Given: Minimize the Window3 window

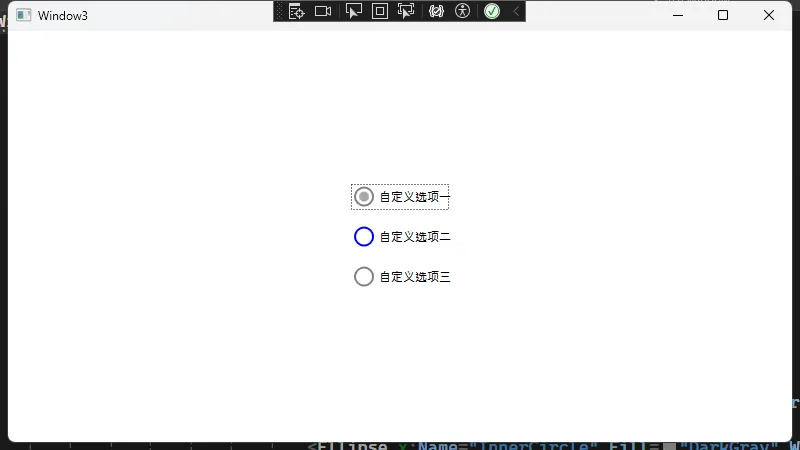Looking at the screenshot, I should pyautogui.click(x=678, y=15).
